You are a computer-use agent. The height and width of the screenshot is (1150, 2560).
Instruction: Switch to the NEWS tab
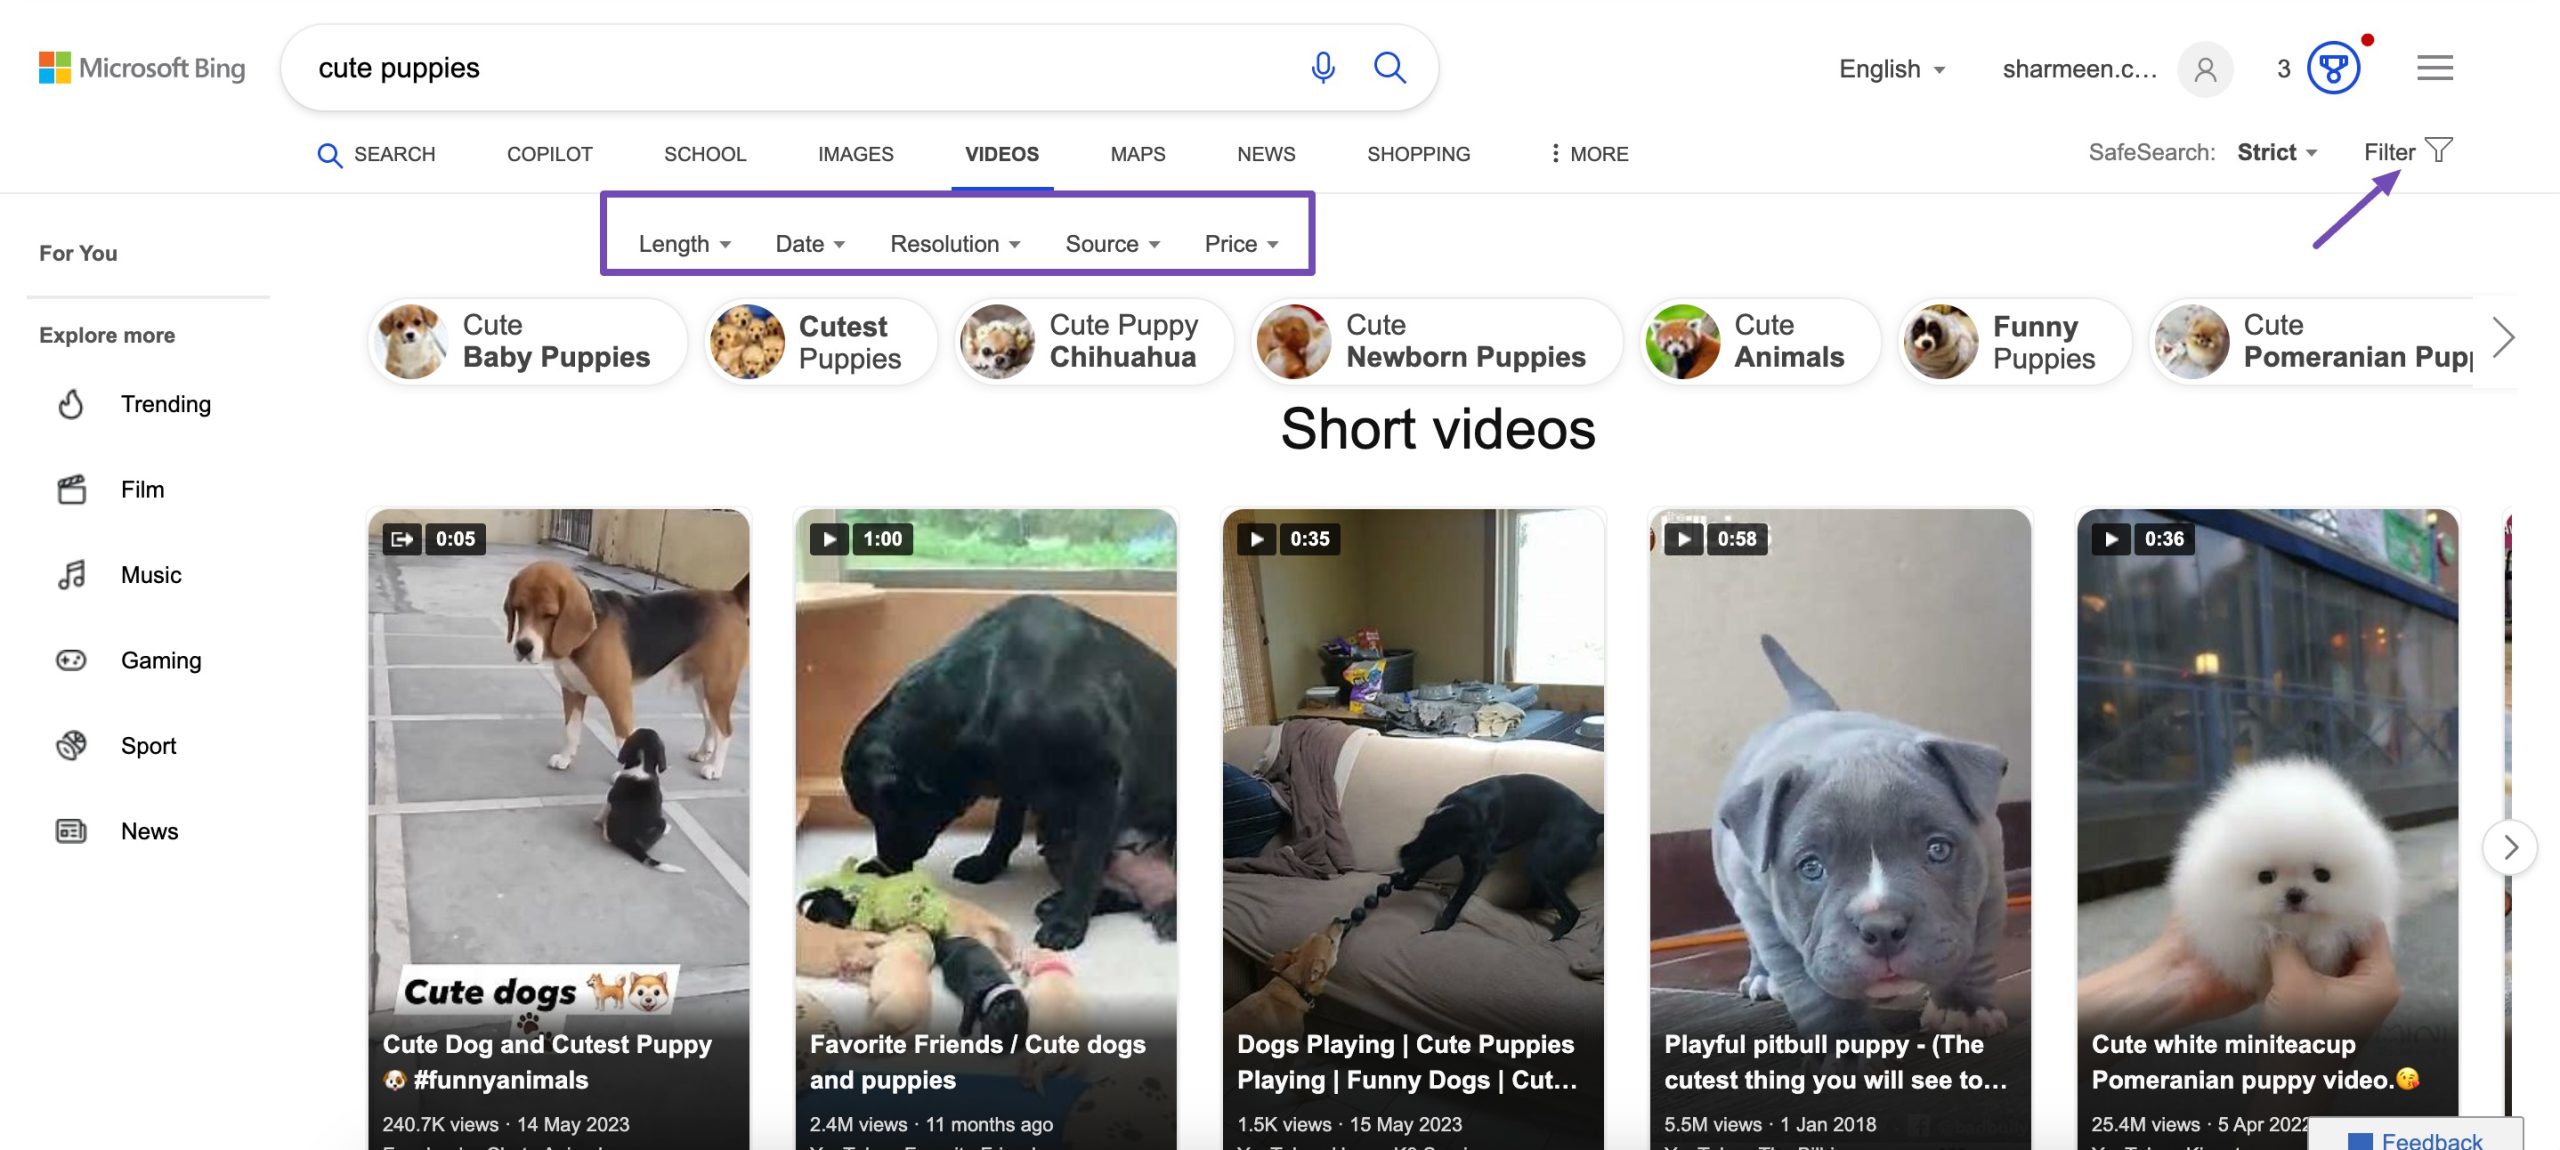coord(1266,154)
